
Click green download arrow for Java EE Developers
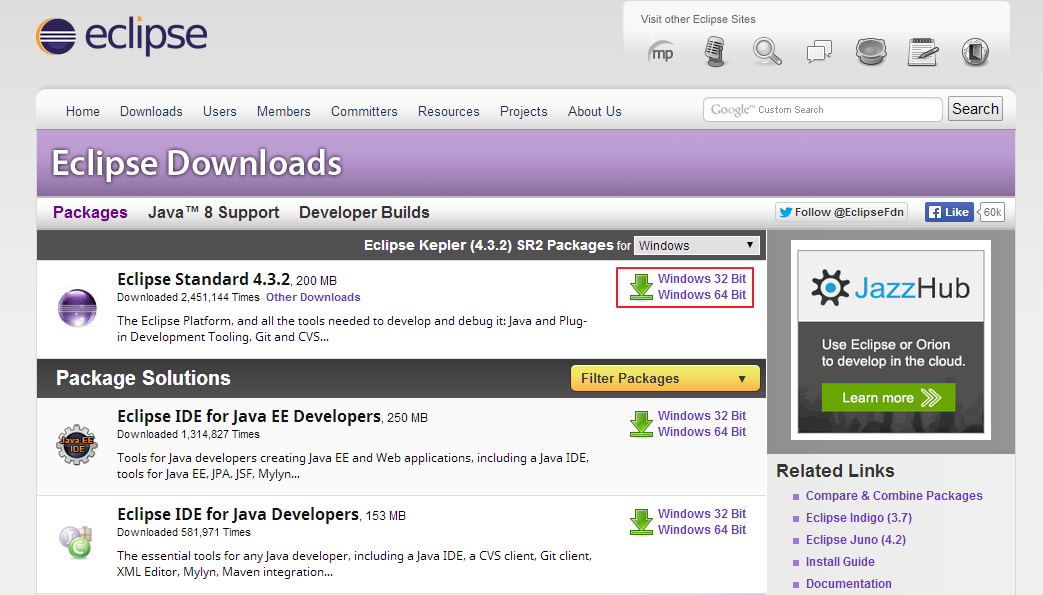(x=641, y=424)
